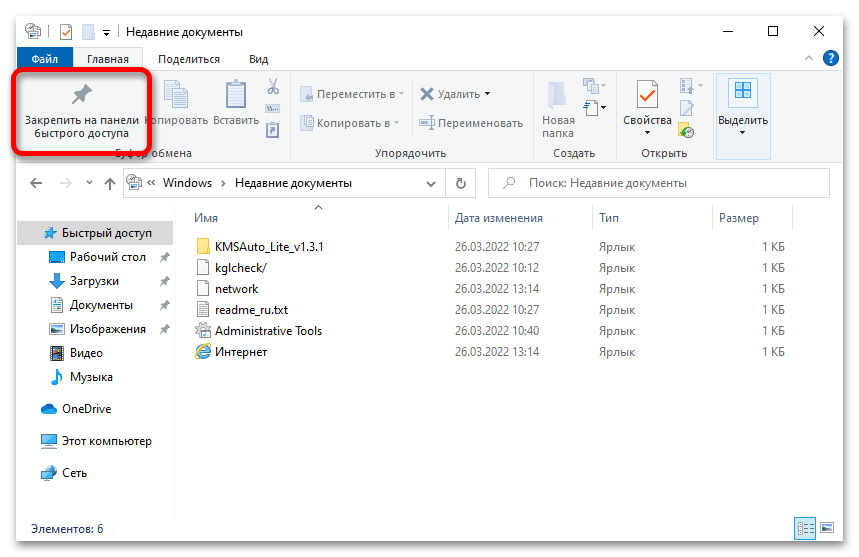Click the refresh icon beside address bar

point(460,183)
